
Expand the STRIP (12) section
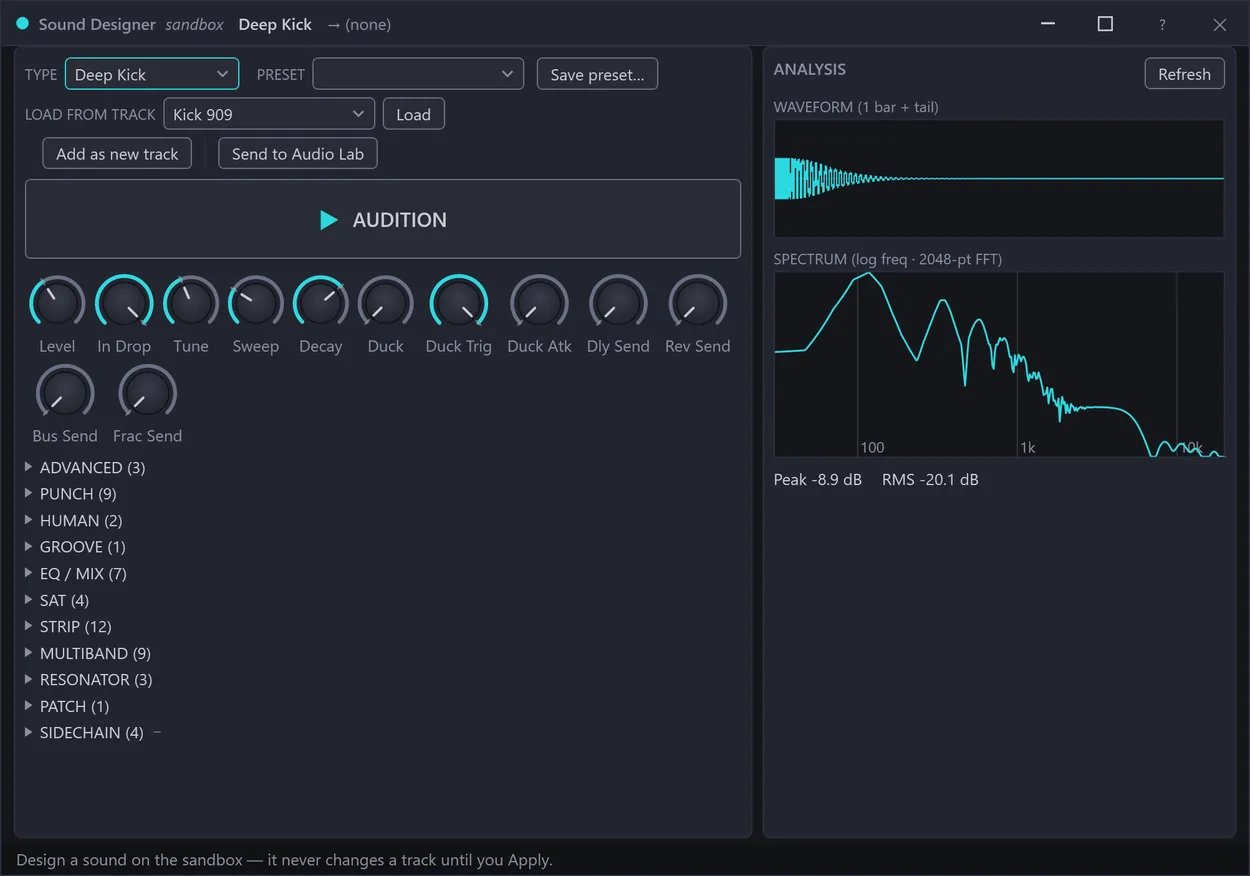click(68, 626)
